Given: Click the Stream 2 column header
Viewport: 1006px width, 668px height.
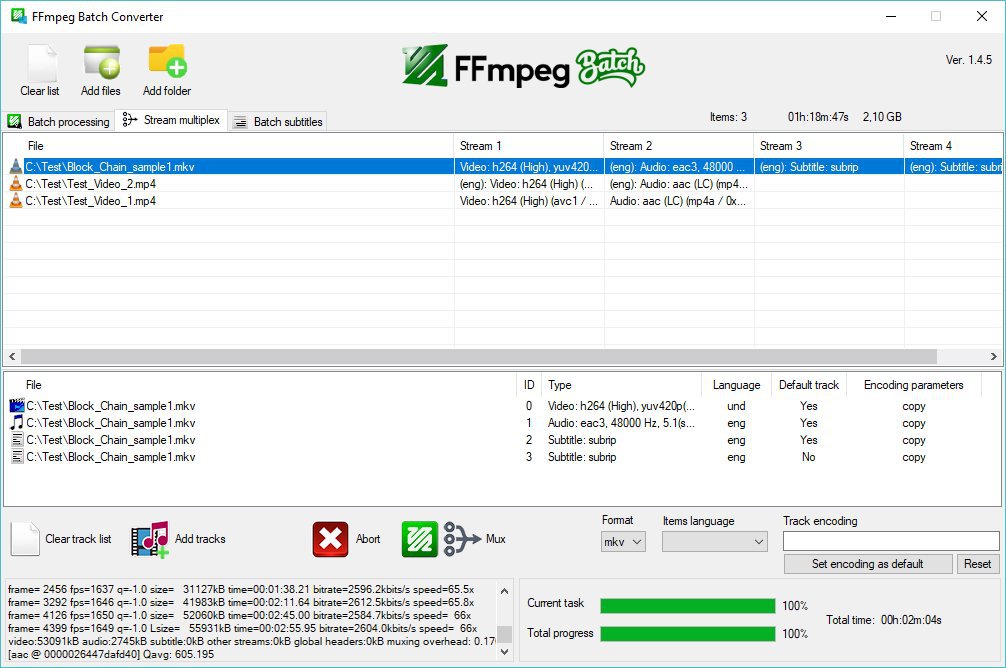Looking at the screenshot, I should pyautogui.click(x=679, y=146).
